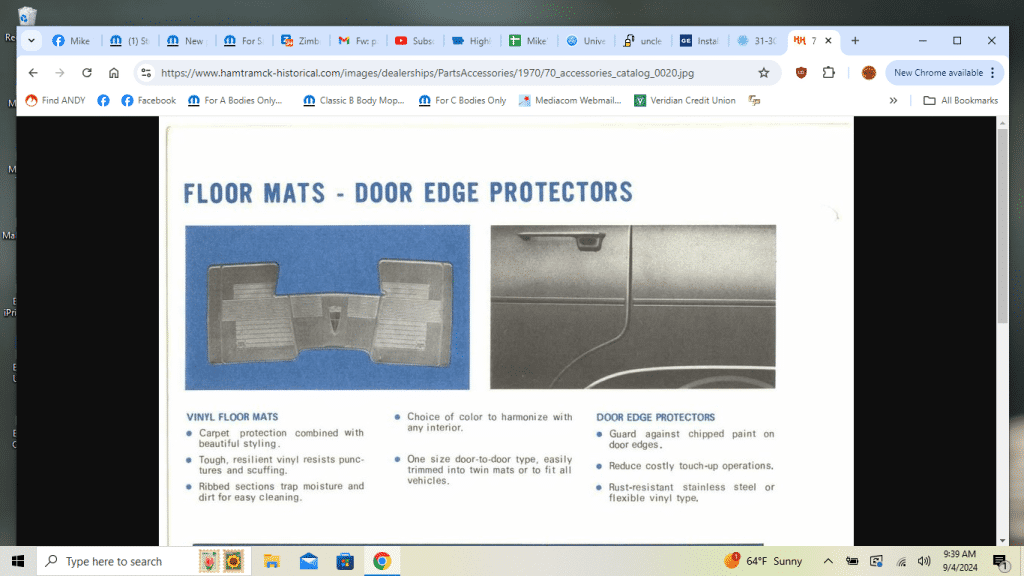The width and height of the screenshot is (1024, 576).
Task: Open File Explorer from the taskbar
Action: tap(271, 561)
